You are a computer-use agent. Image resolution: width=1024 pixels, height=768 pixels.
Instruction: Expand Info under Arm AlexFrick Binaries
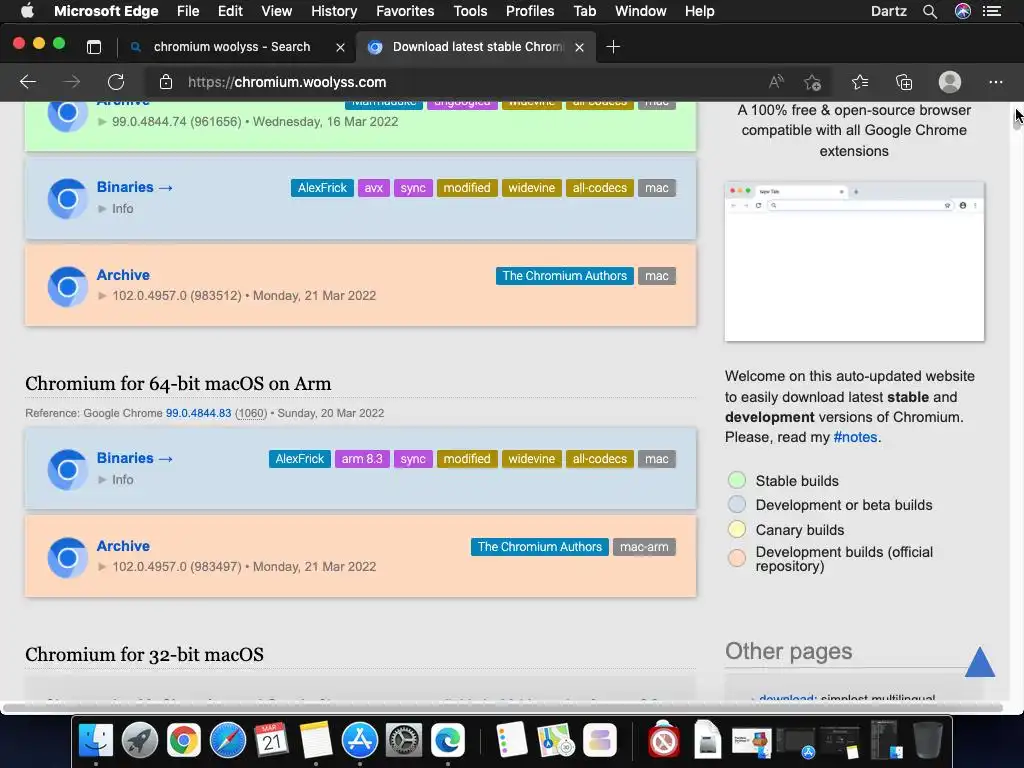click(x=116, y=479)
